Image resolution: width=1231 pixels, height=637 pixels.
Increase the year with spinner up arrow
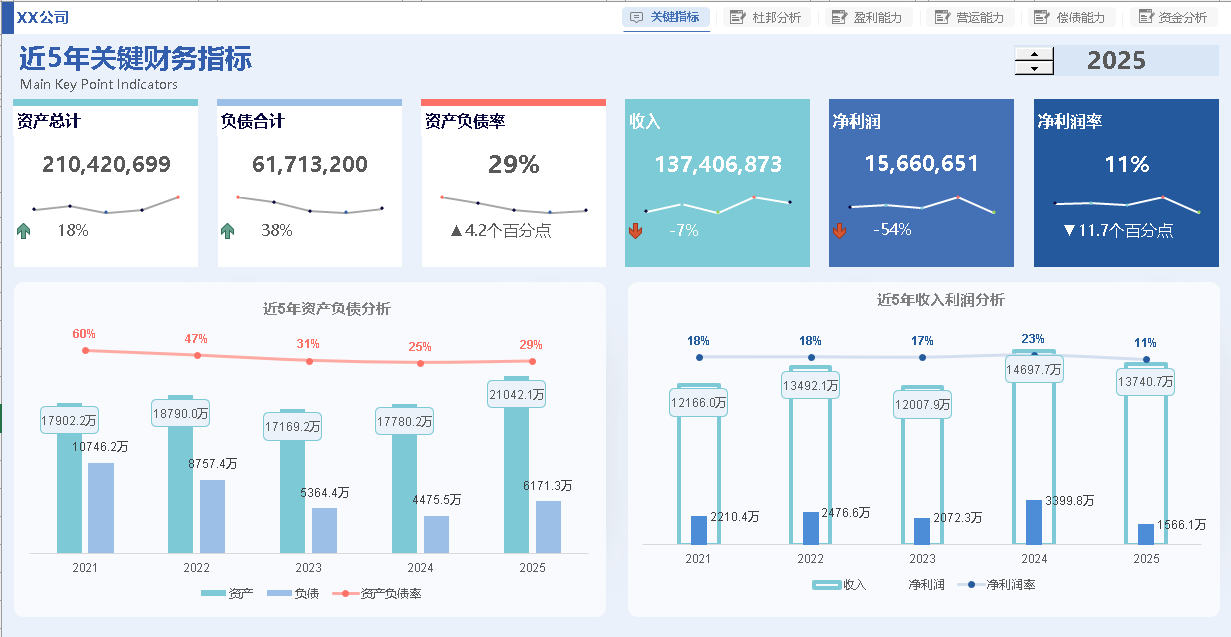click(x=1034, y=54)
